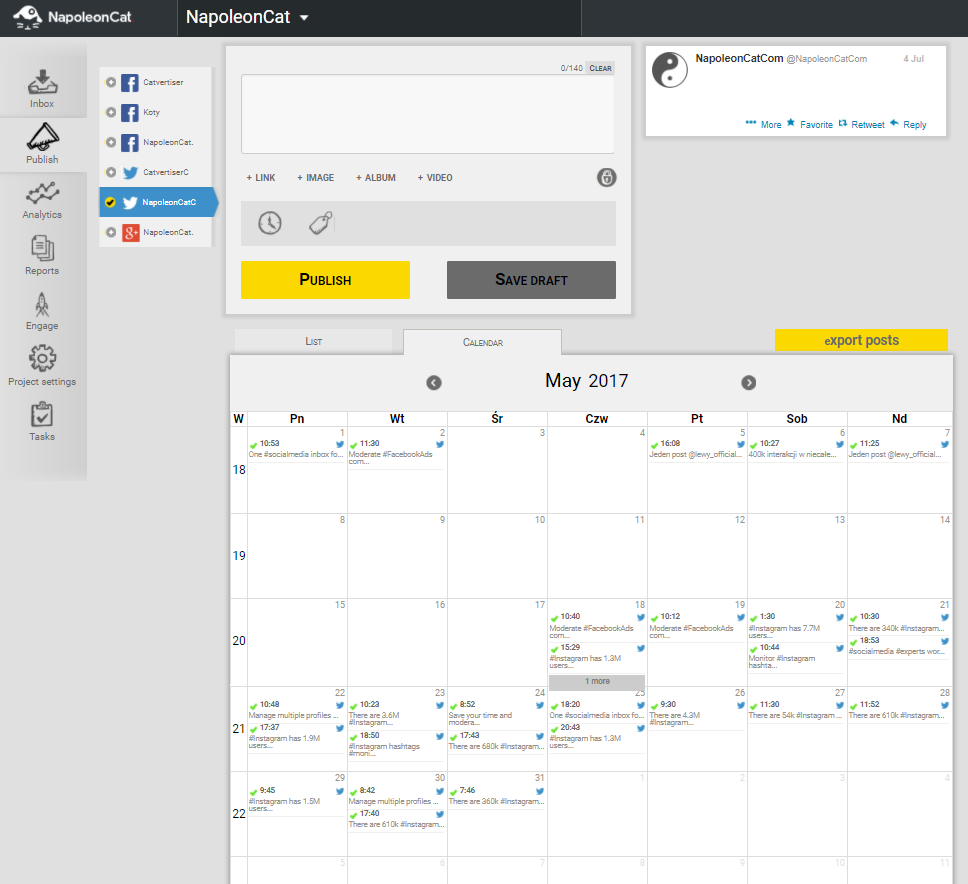Open the Engage rocket icon

coord(42,304)
